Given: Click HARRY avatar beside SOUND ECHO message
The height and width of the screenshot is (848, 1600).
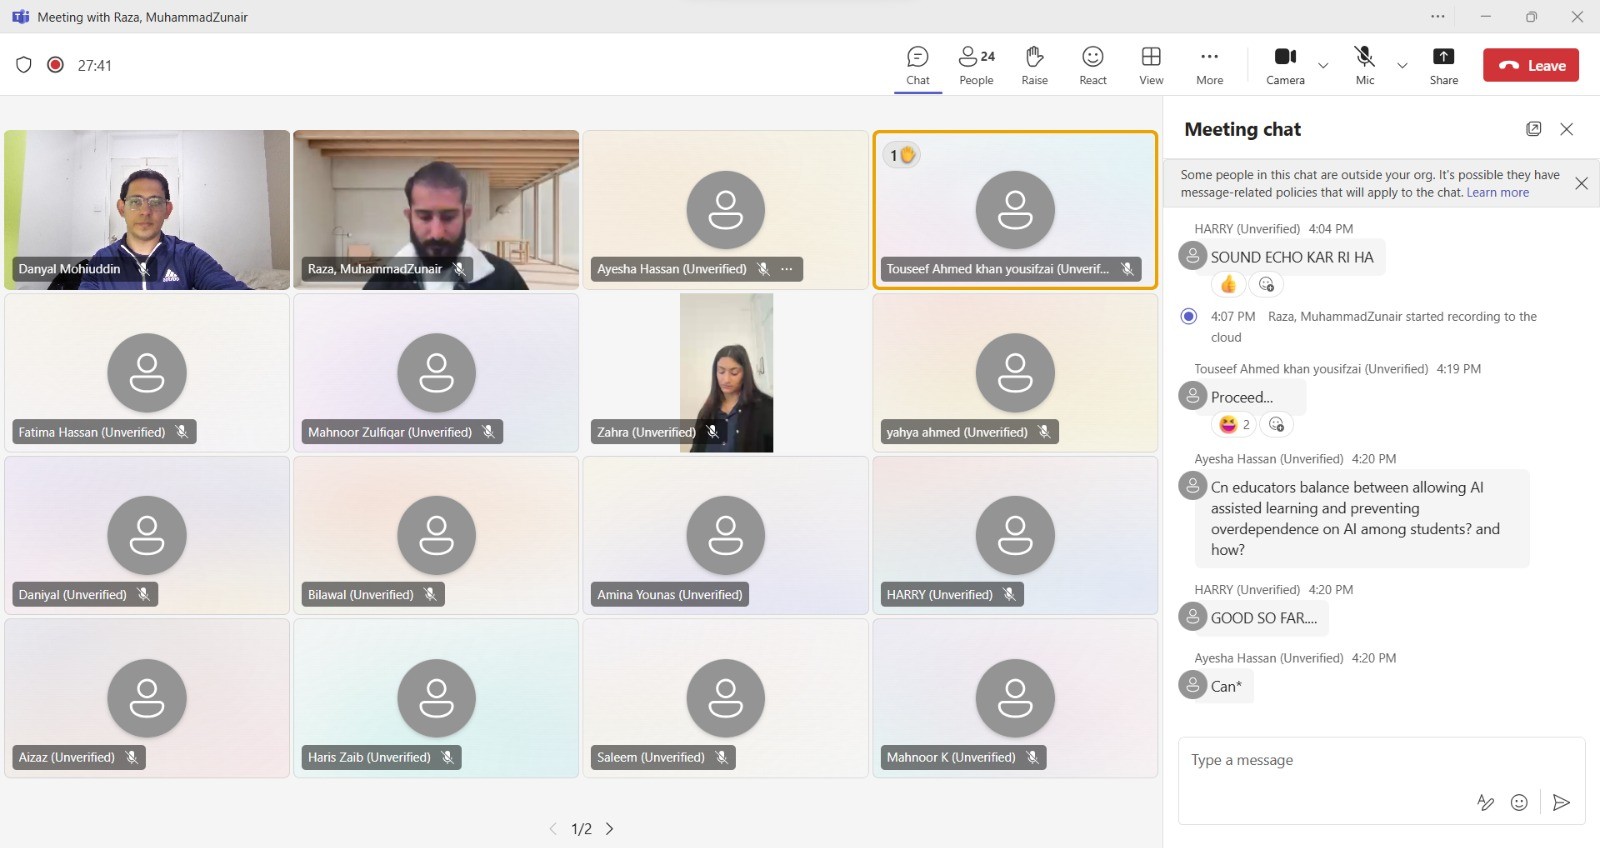Looking at the screenshot, I should pos(1192,256).
